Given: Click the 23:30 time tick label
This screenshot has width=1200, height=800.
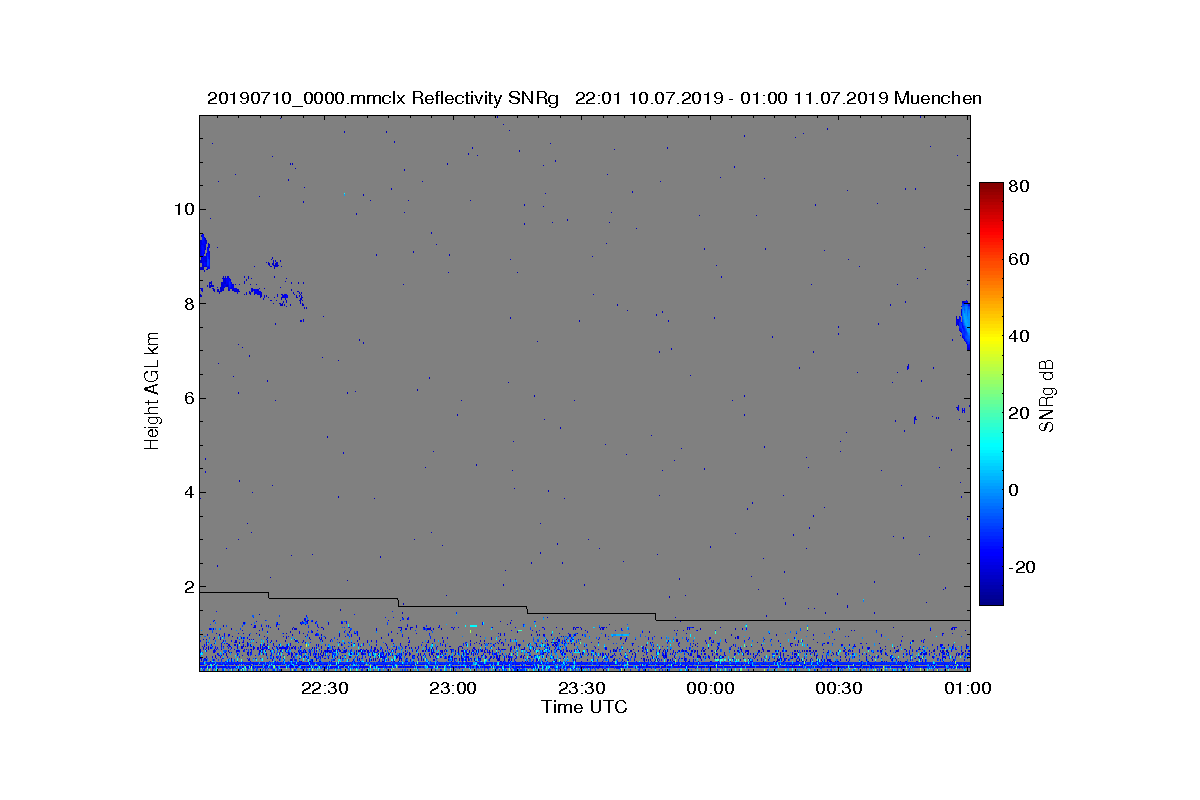Looking at the screenshot, I should click(x=581, y=688).
